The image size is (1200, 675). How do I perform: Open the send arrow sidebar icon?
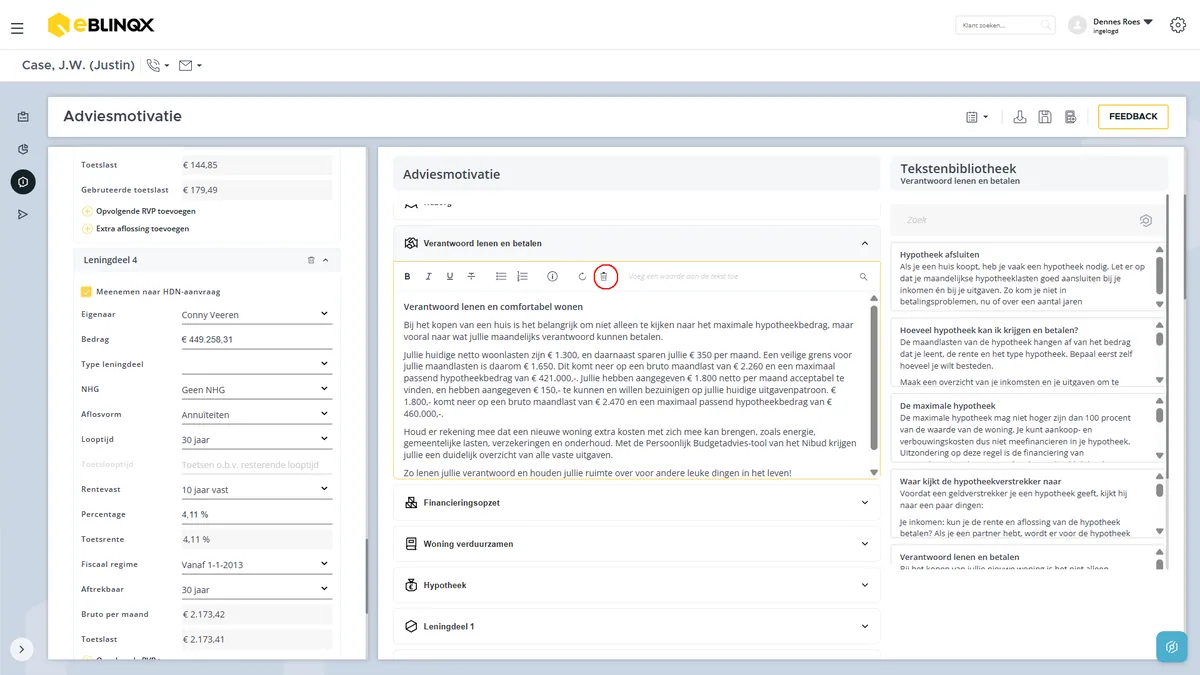[23, 214]
